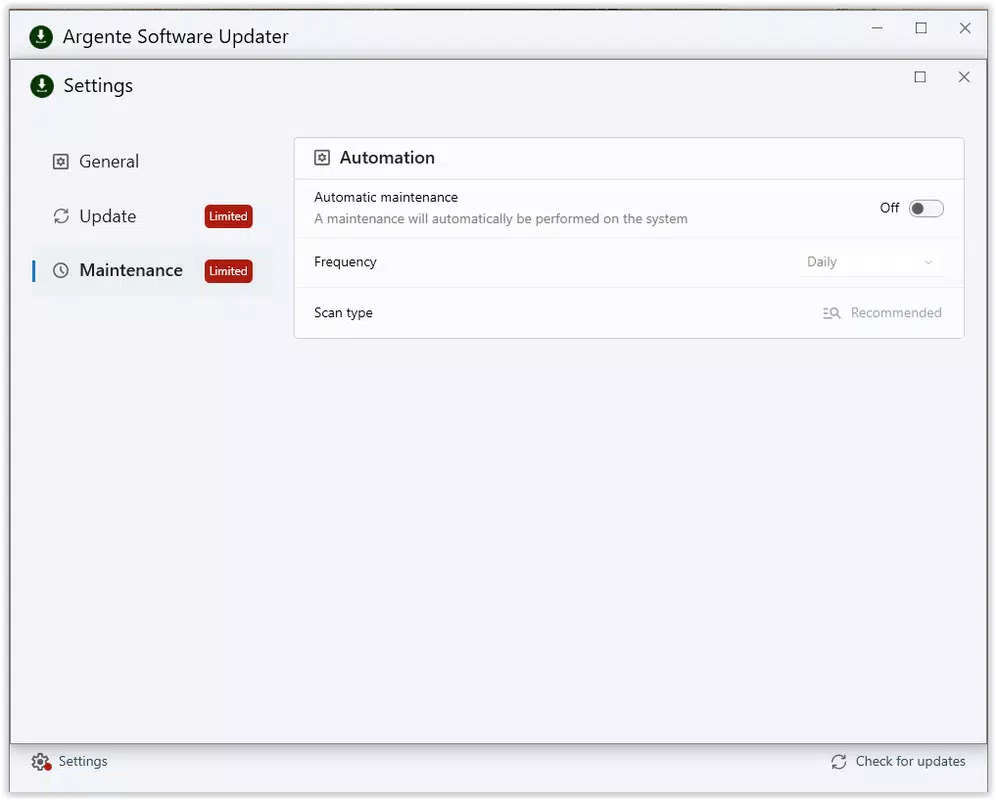Click the General gear-box icon

60,161
